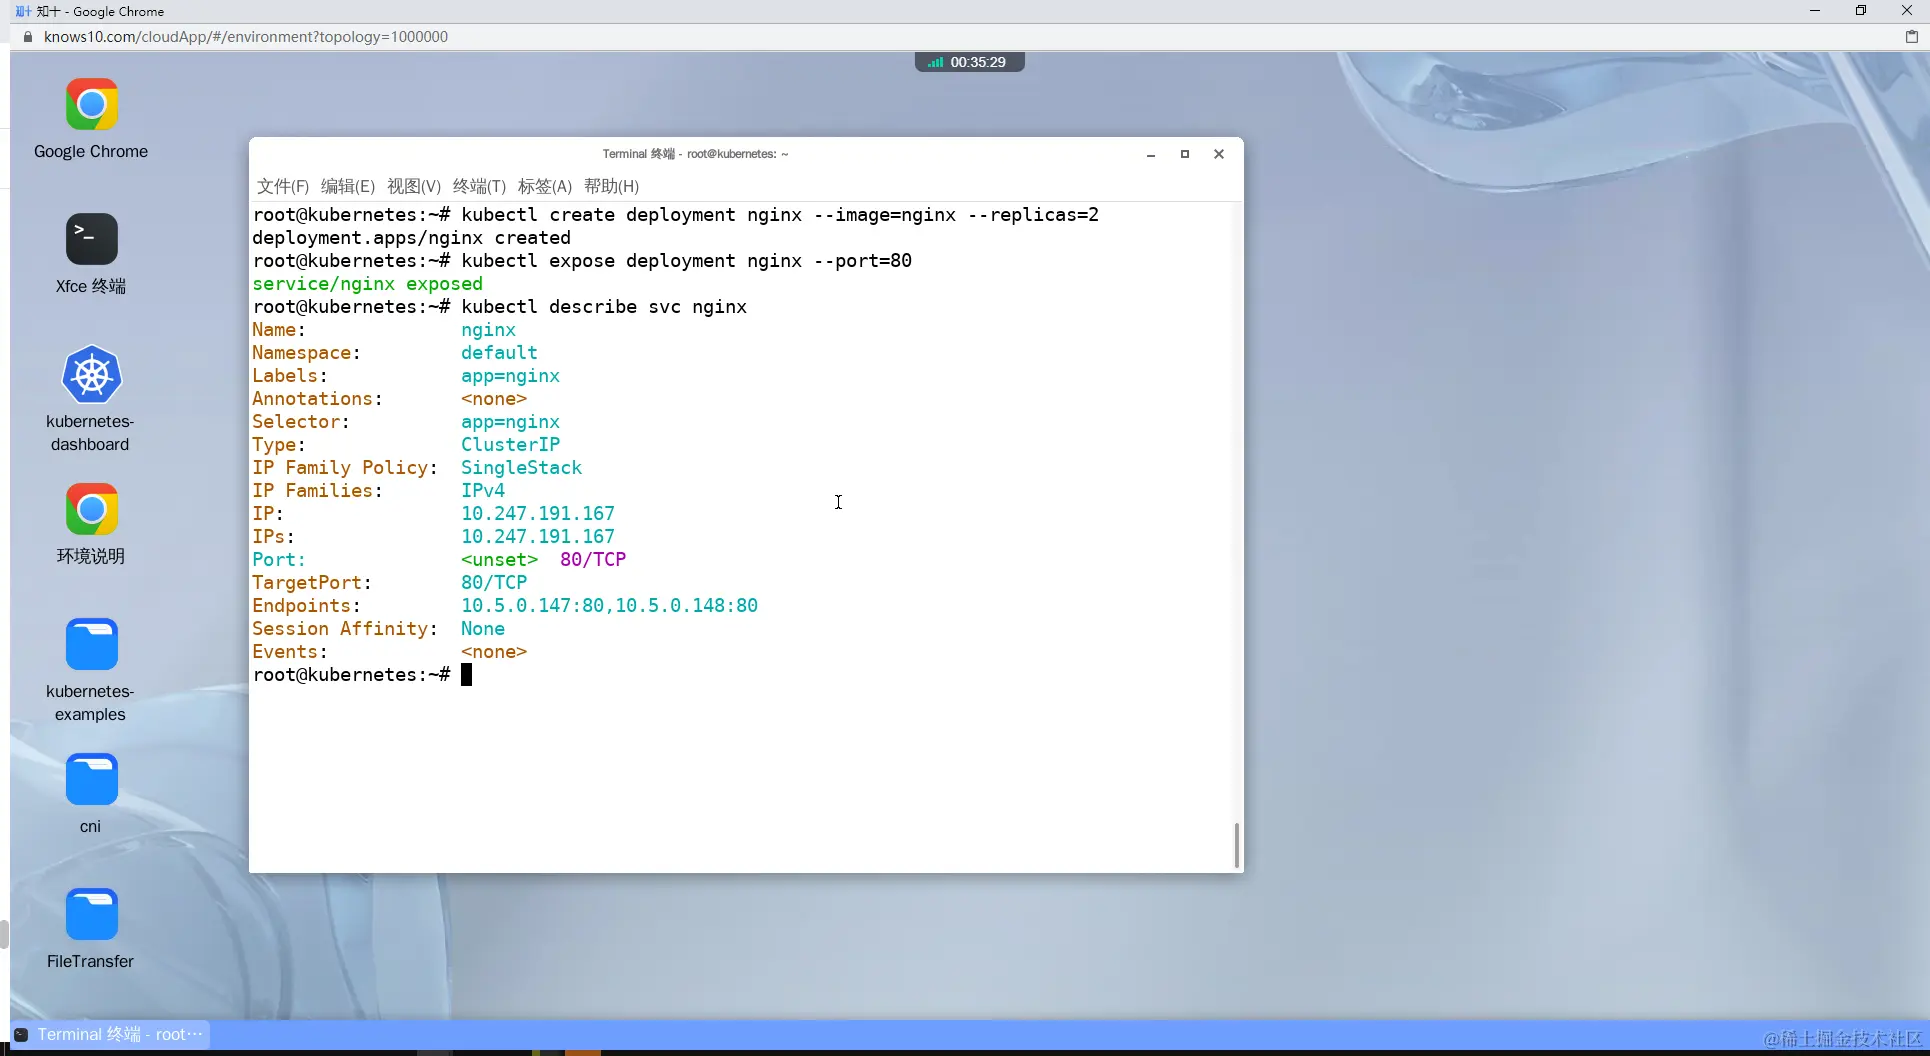The image size is (1930, 1056).
Task: Minimize the Chrome browser window
Action: [1815, 11]
